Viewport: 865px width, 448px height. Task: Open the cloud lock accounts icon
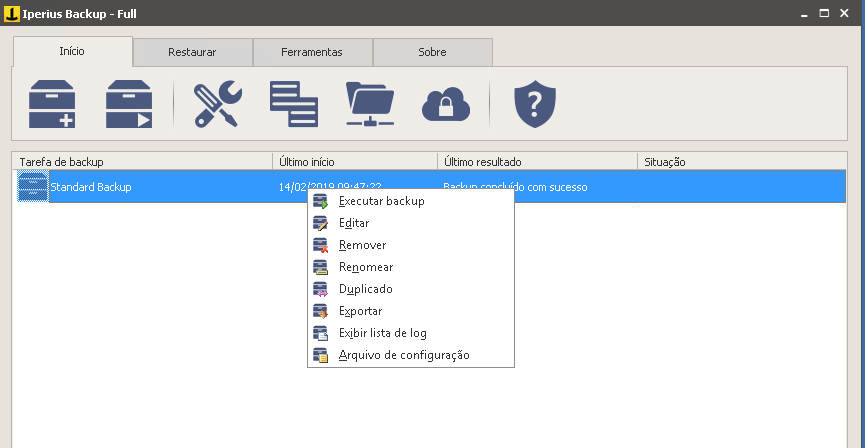click(x=446, y=104)
